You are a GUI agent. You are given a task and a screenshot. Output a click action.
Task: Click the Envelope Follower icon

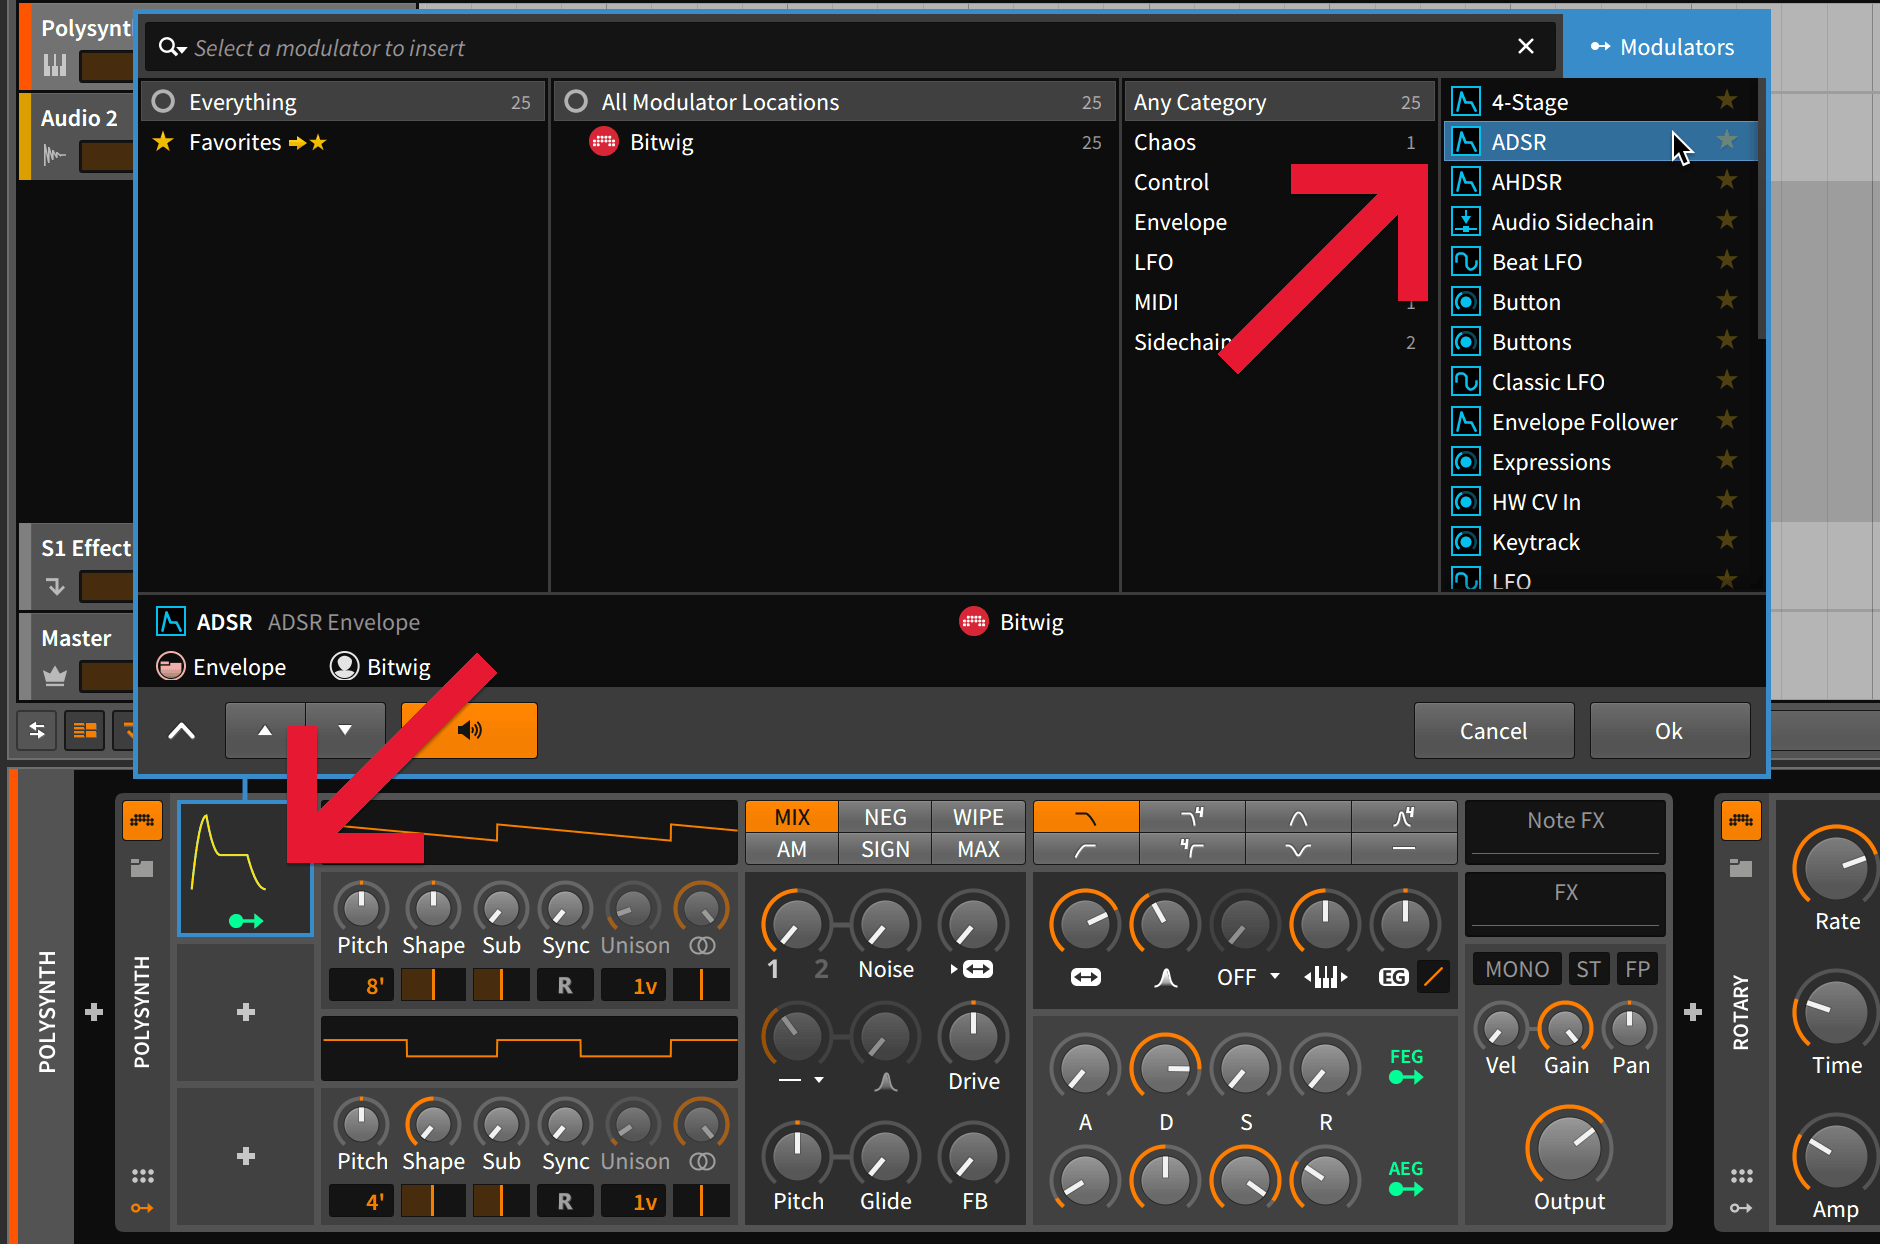(1465, 422)
